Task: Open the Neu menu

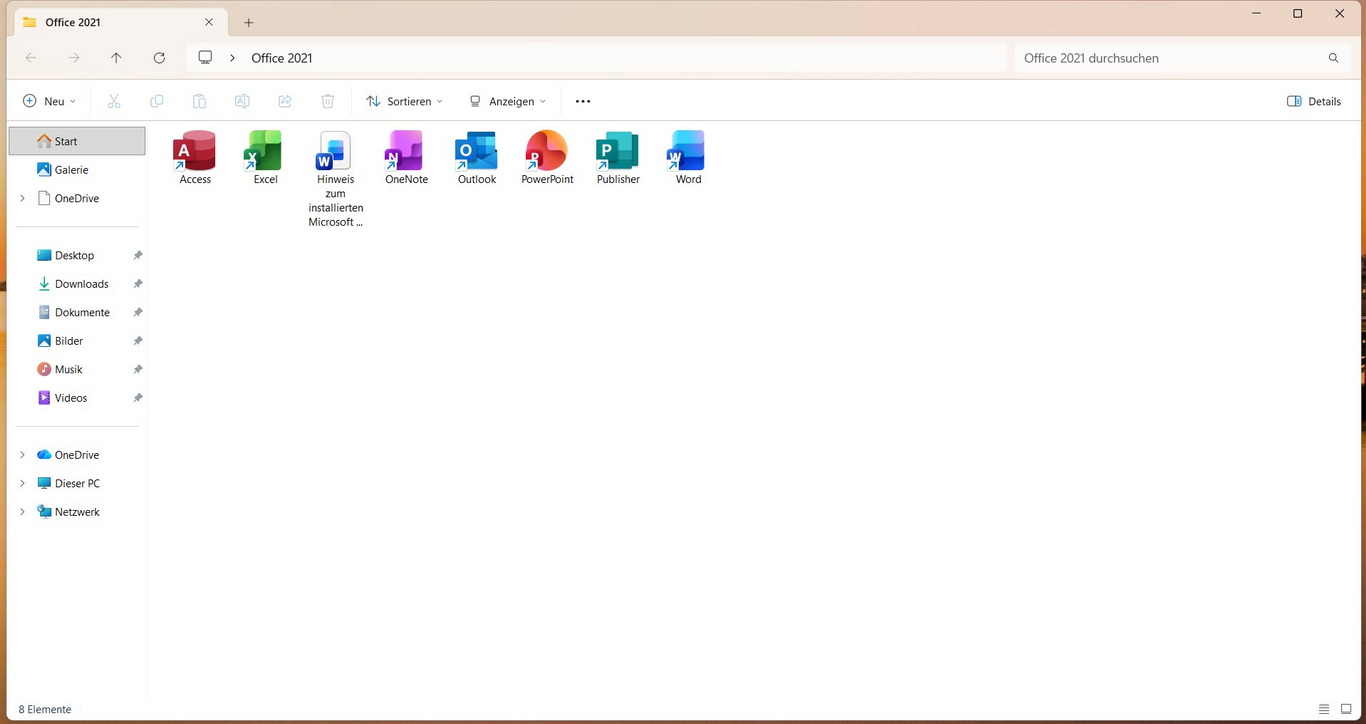Action: tap(49, 101)
